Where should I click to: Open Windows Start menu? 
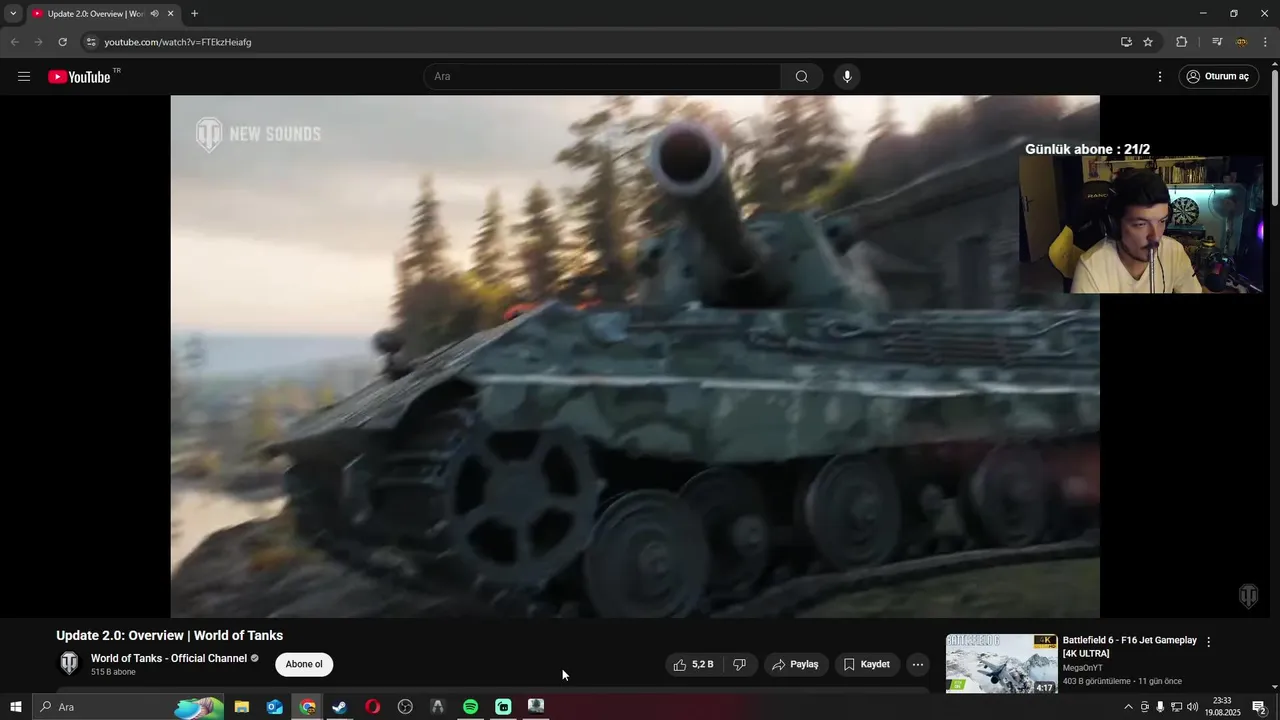tap(15, 707)
